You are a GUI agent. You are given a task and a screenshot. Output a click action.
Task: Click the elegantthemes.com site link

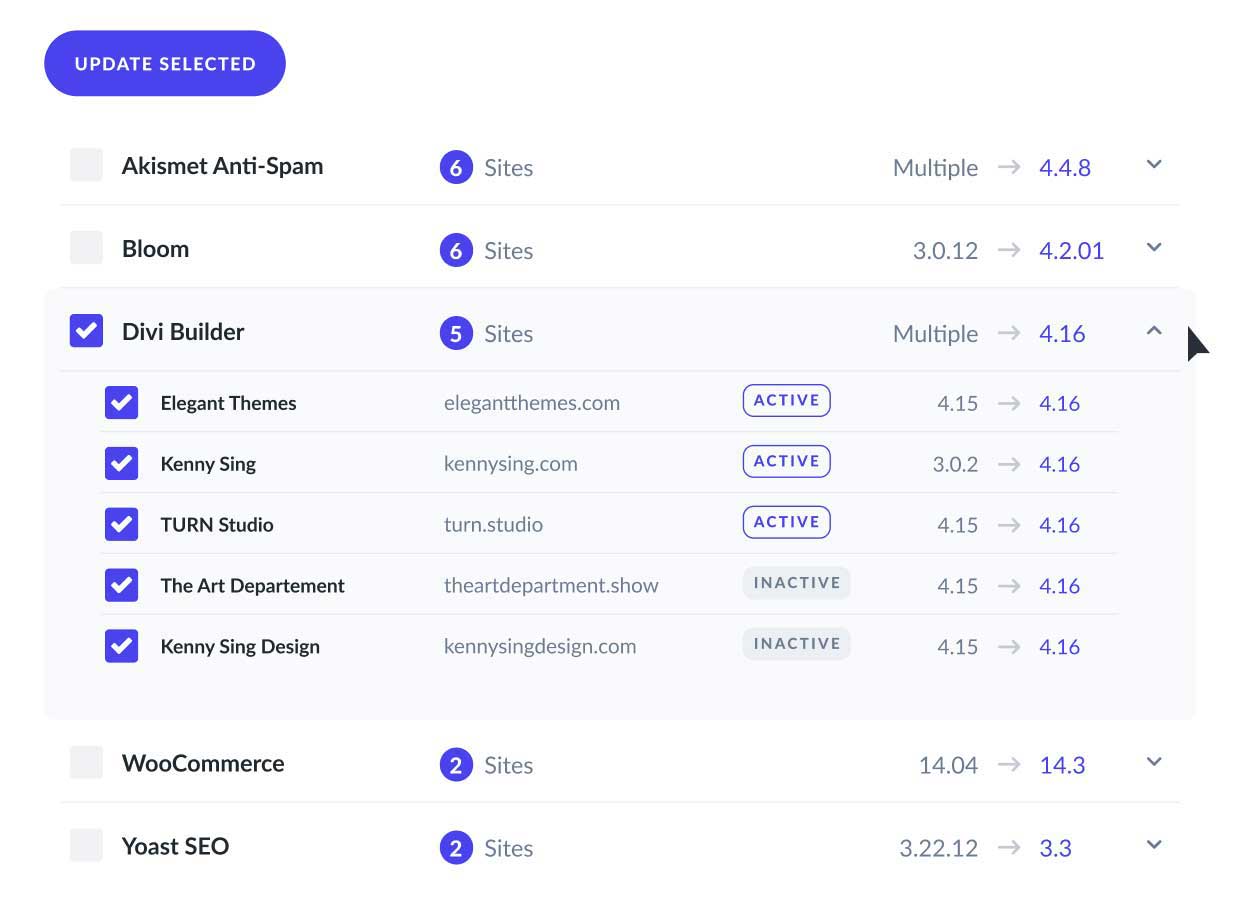532,402
